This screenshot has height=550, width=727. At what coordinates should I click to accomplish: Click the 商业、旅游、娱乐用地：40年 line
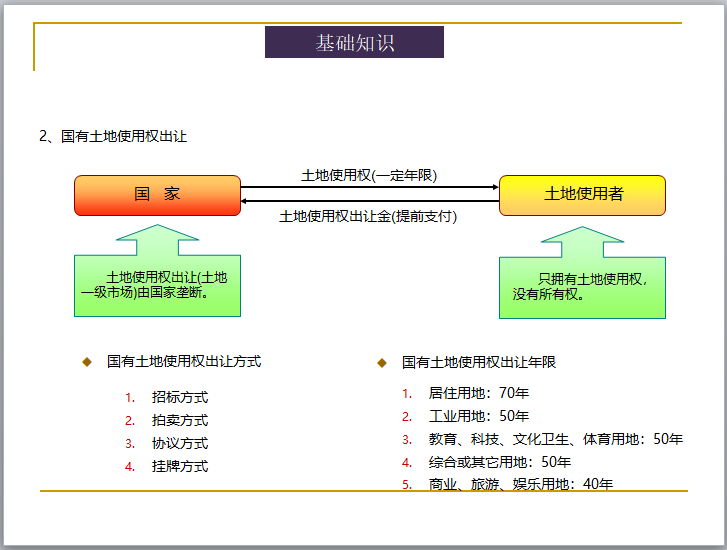point(520,484)
